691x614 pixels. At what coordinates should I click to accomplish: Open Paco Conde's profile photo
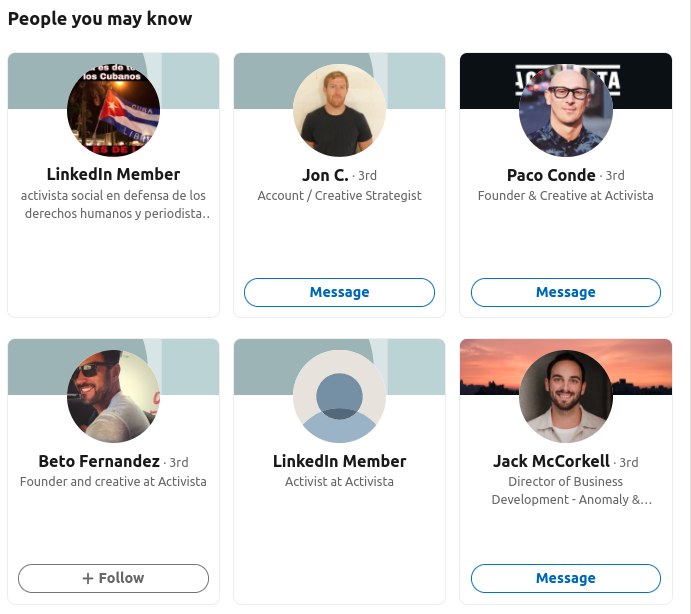(x=566, y=111)
